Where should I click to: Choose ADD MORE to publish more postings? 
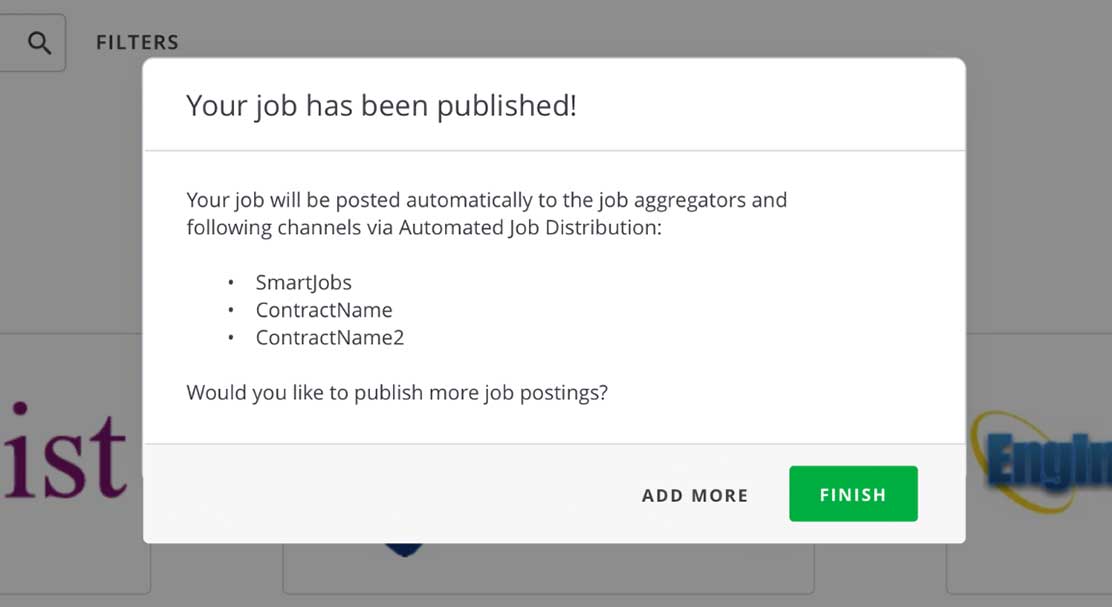coord(695,495)
